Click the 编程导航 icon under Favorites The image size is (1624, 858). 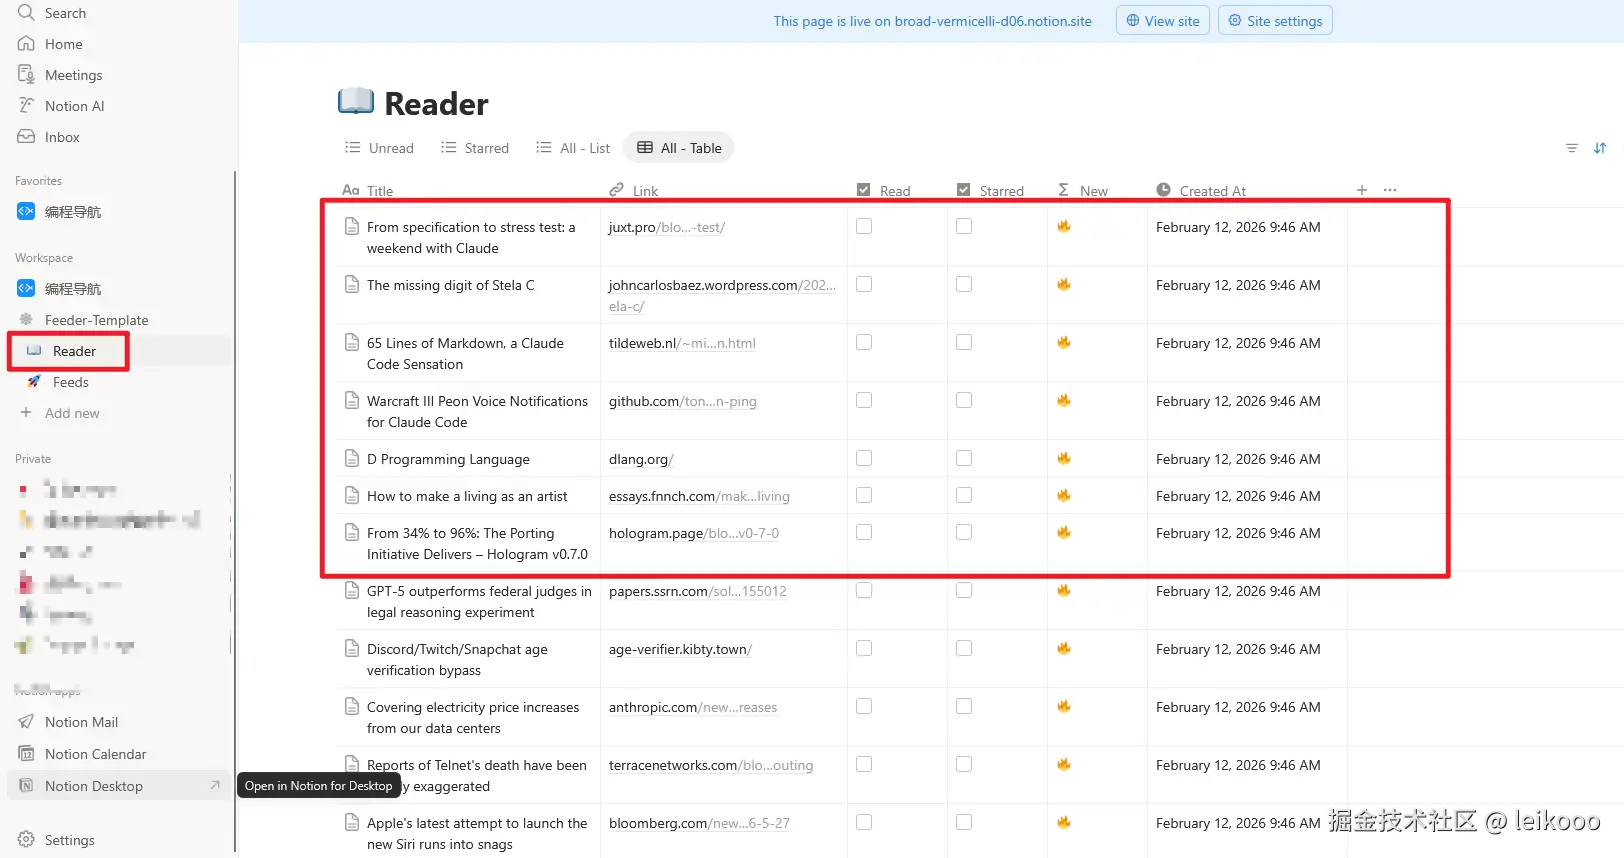click(x=26, y=212)
